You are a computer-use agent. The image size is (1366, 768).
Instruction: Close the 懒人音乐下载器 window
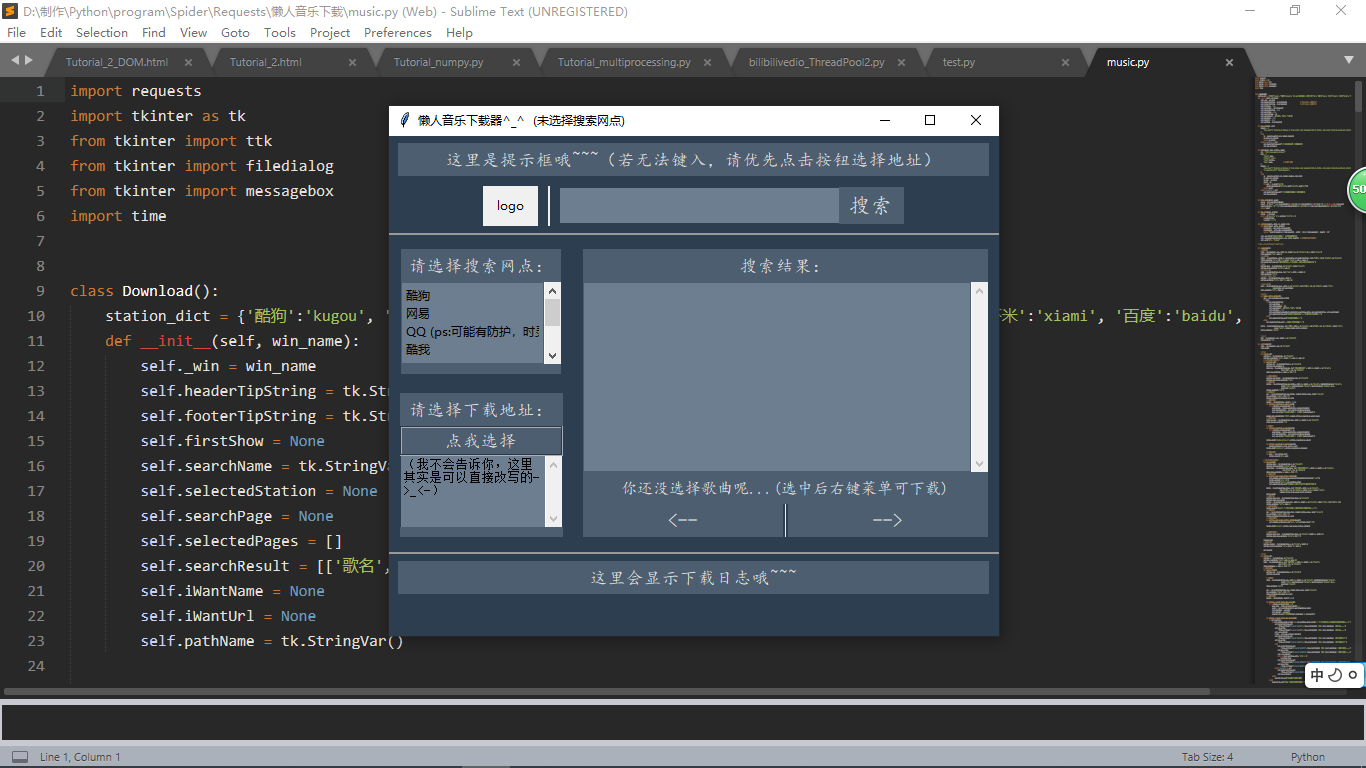tap(976, 120)
